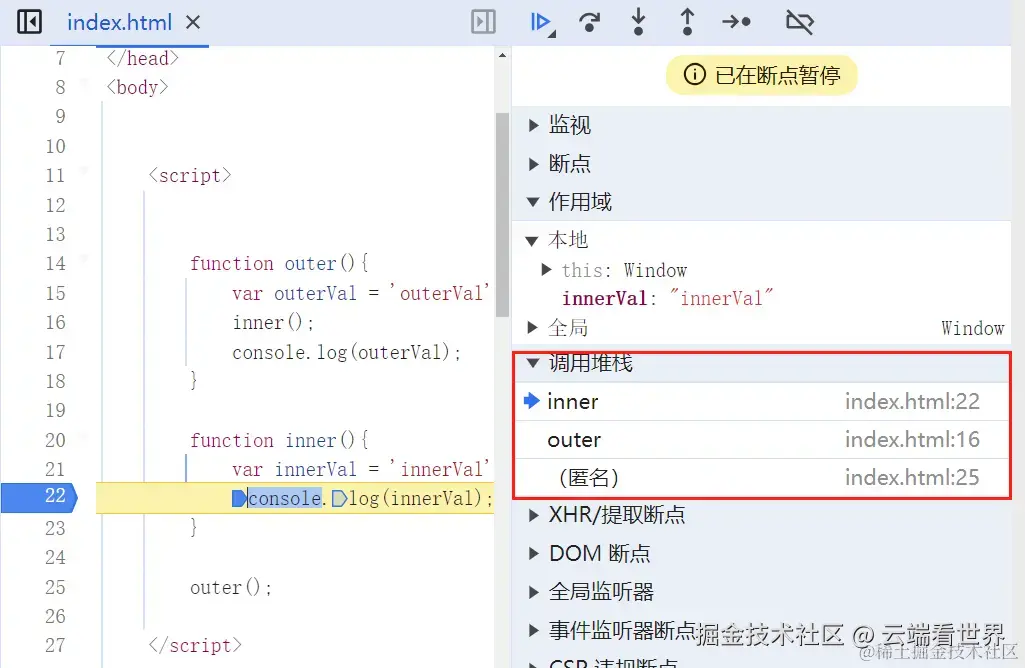Click the scrollbar up arrow in editor
The image size is (1025, 668).
point(502,56)
